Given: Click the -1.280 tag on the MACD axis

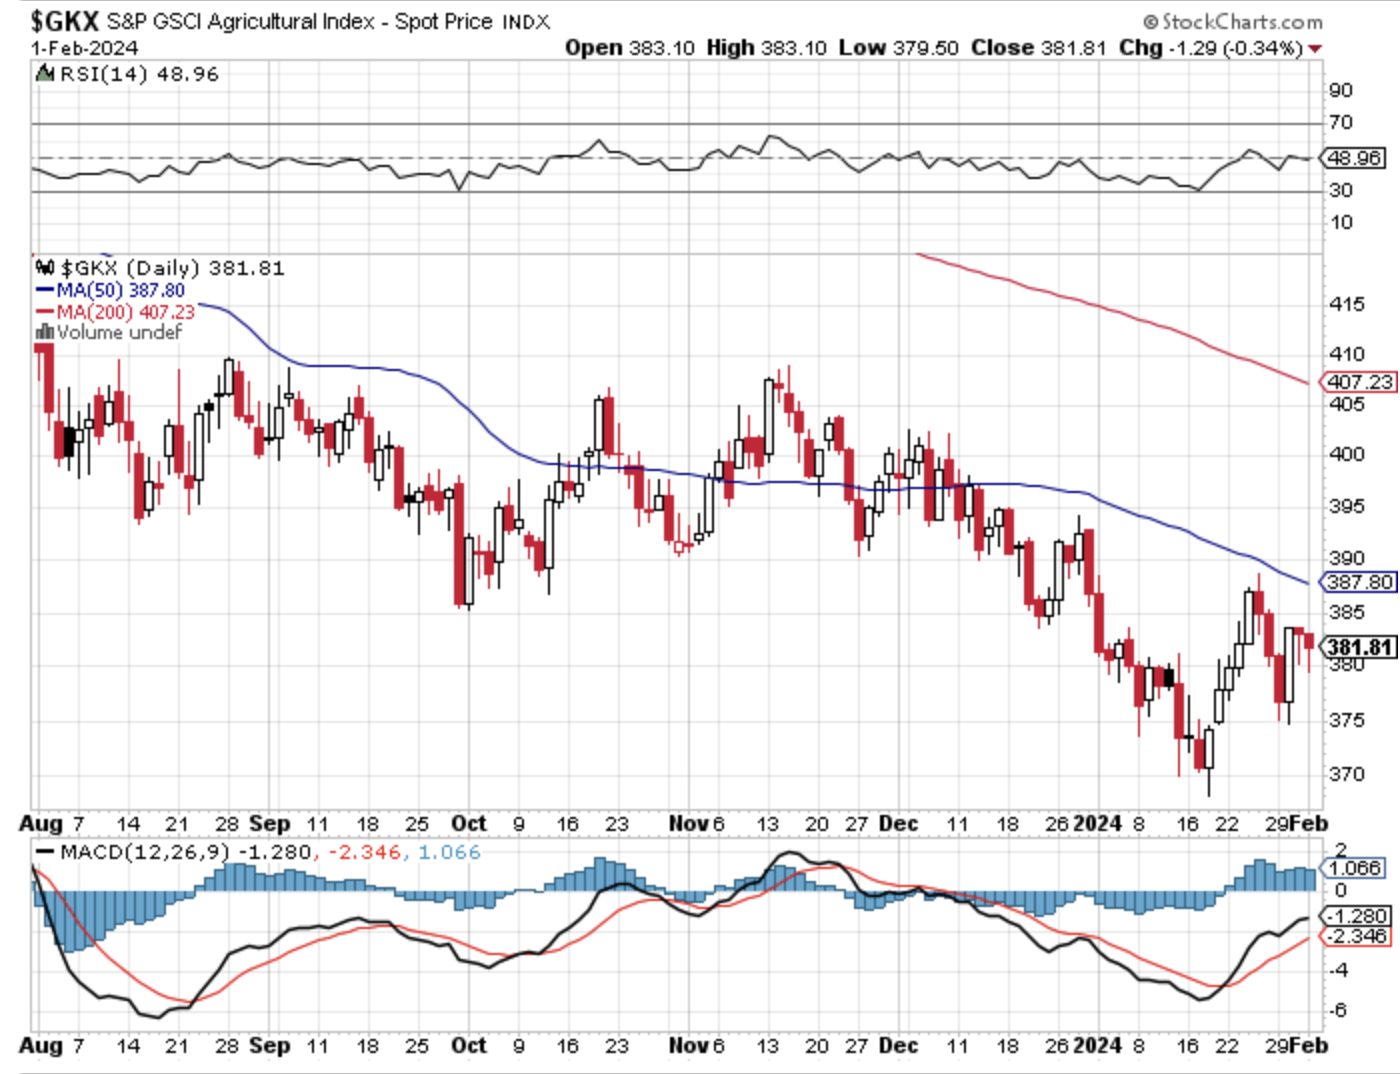Looking at the screenshot, I should click(1356, 916).
